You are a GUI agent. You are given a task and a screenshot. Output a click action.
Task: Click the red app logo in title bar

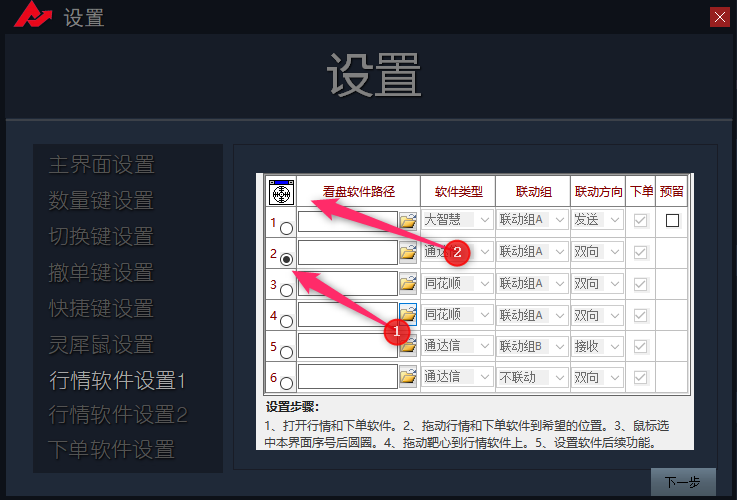pyautogui.click(x=32, y=14)
